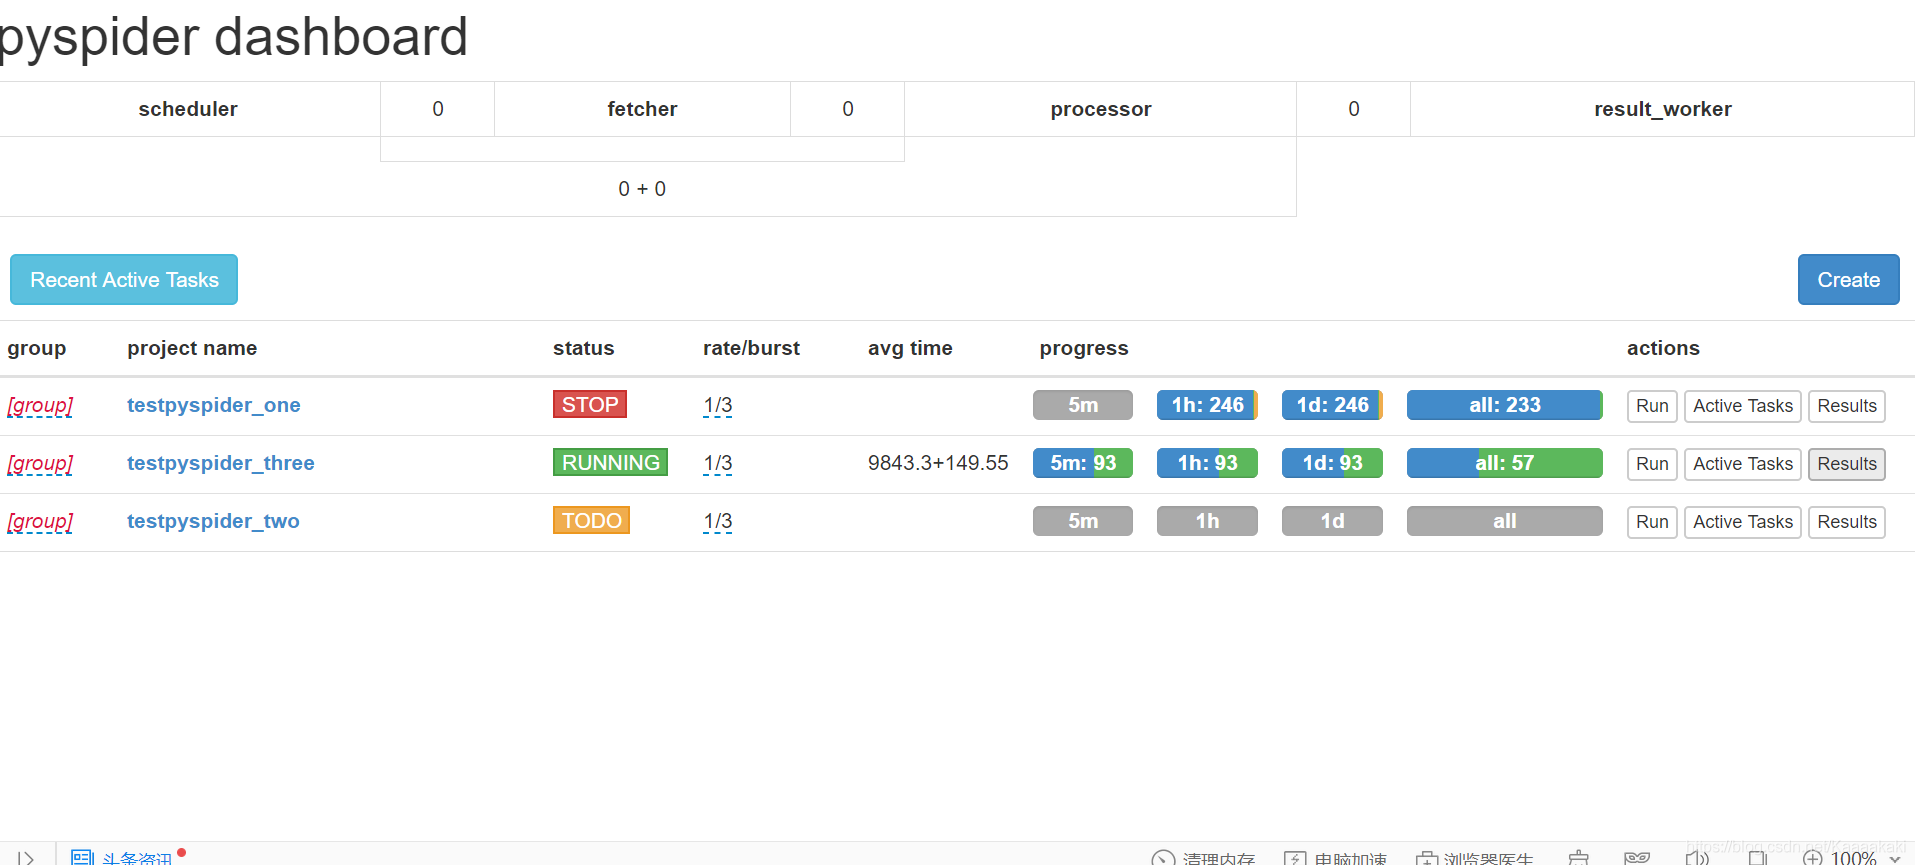Image resolution: width=1915 pixels, height=865 pixels.
Task: Sort by the avg time column header
Action: 910,348
